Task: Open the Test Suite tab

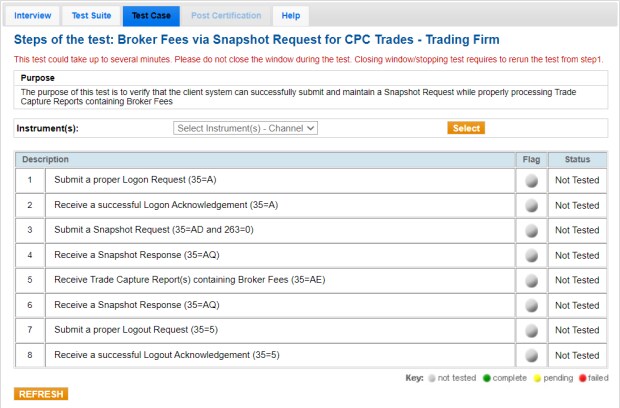Action: point(91,16)
